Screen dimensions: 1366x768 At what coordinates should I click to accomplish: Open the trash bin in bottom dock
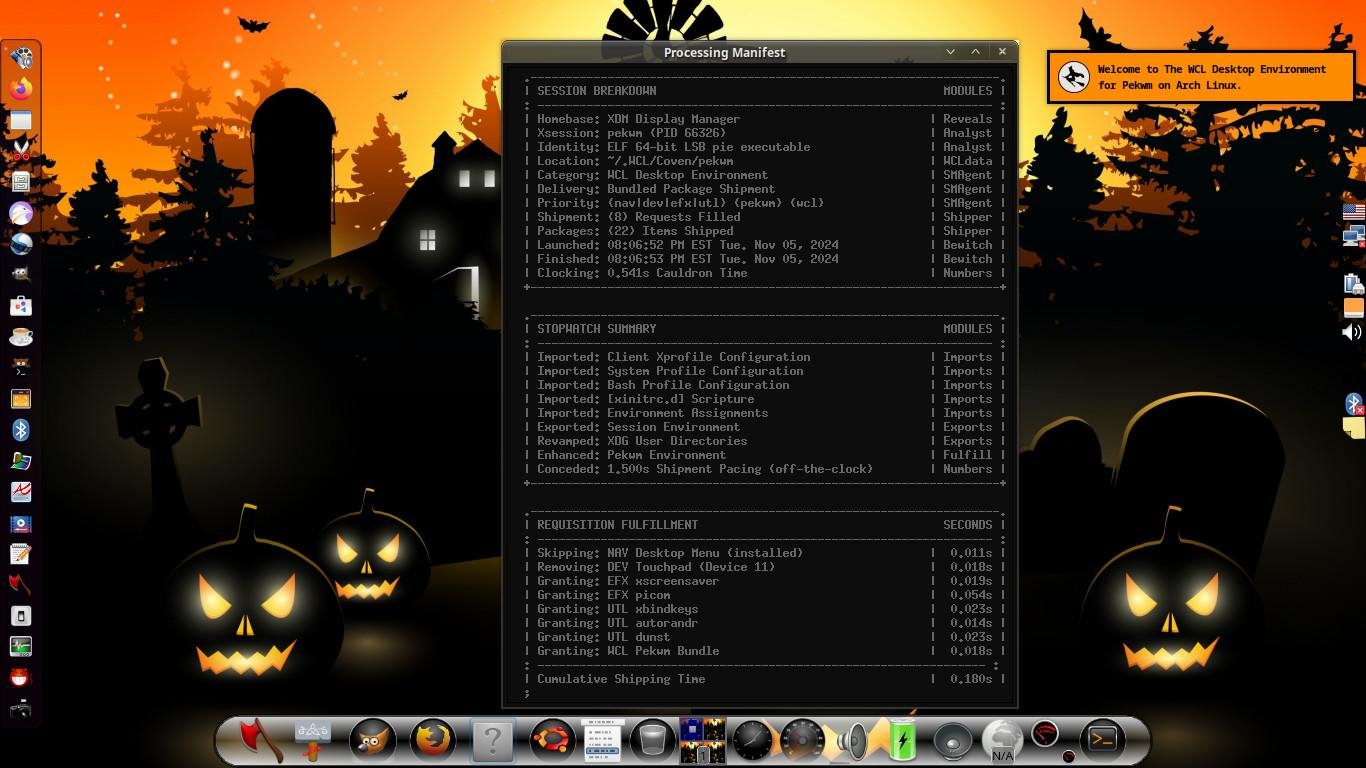click(652, 741)
